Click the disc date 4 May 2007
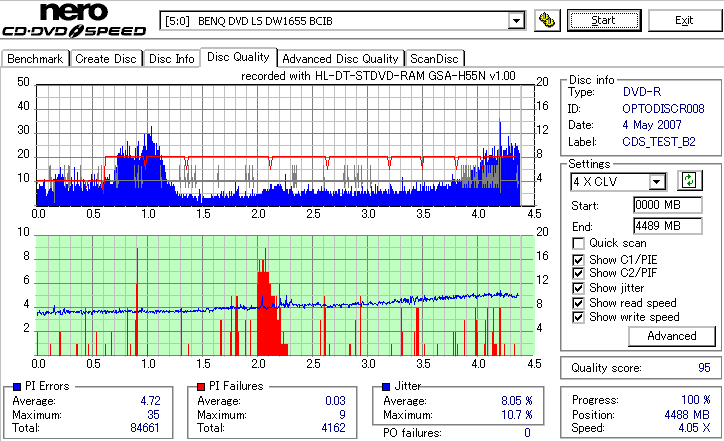The height and width of the screenshot is (441, 724). [x=652, y=125]
